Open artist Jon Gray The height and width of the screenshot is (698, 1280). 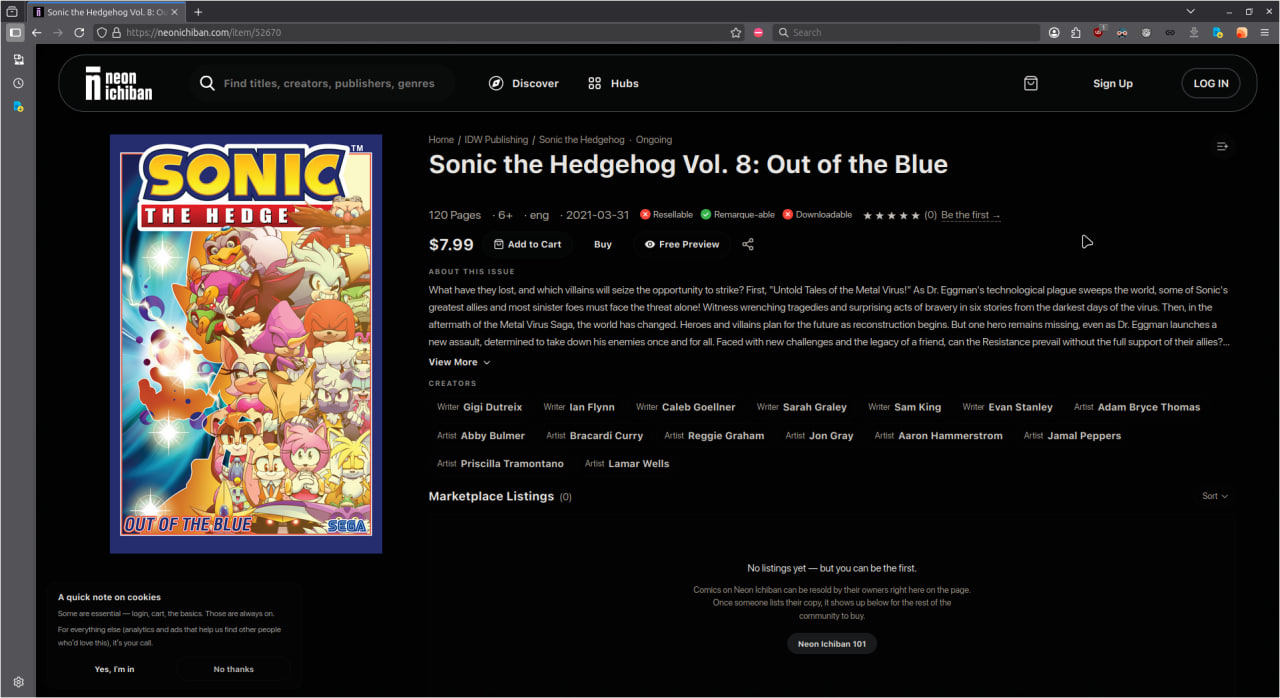(x=819, y=436)
